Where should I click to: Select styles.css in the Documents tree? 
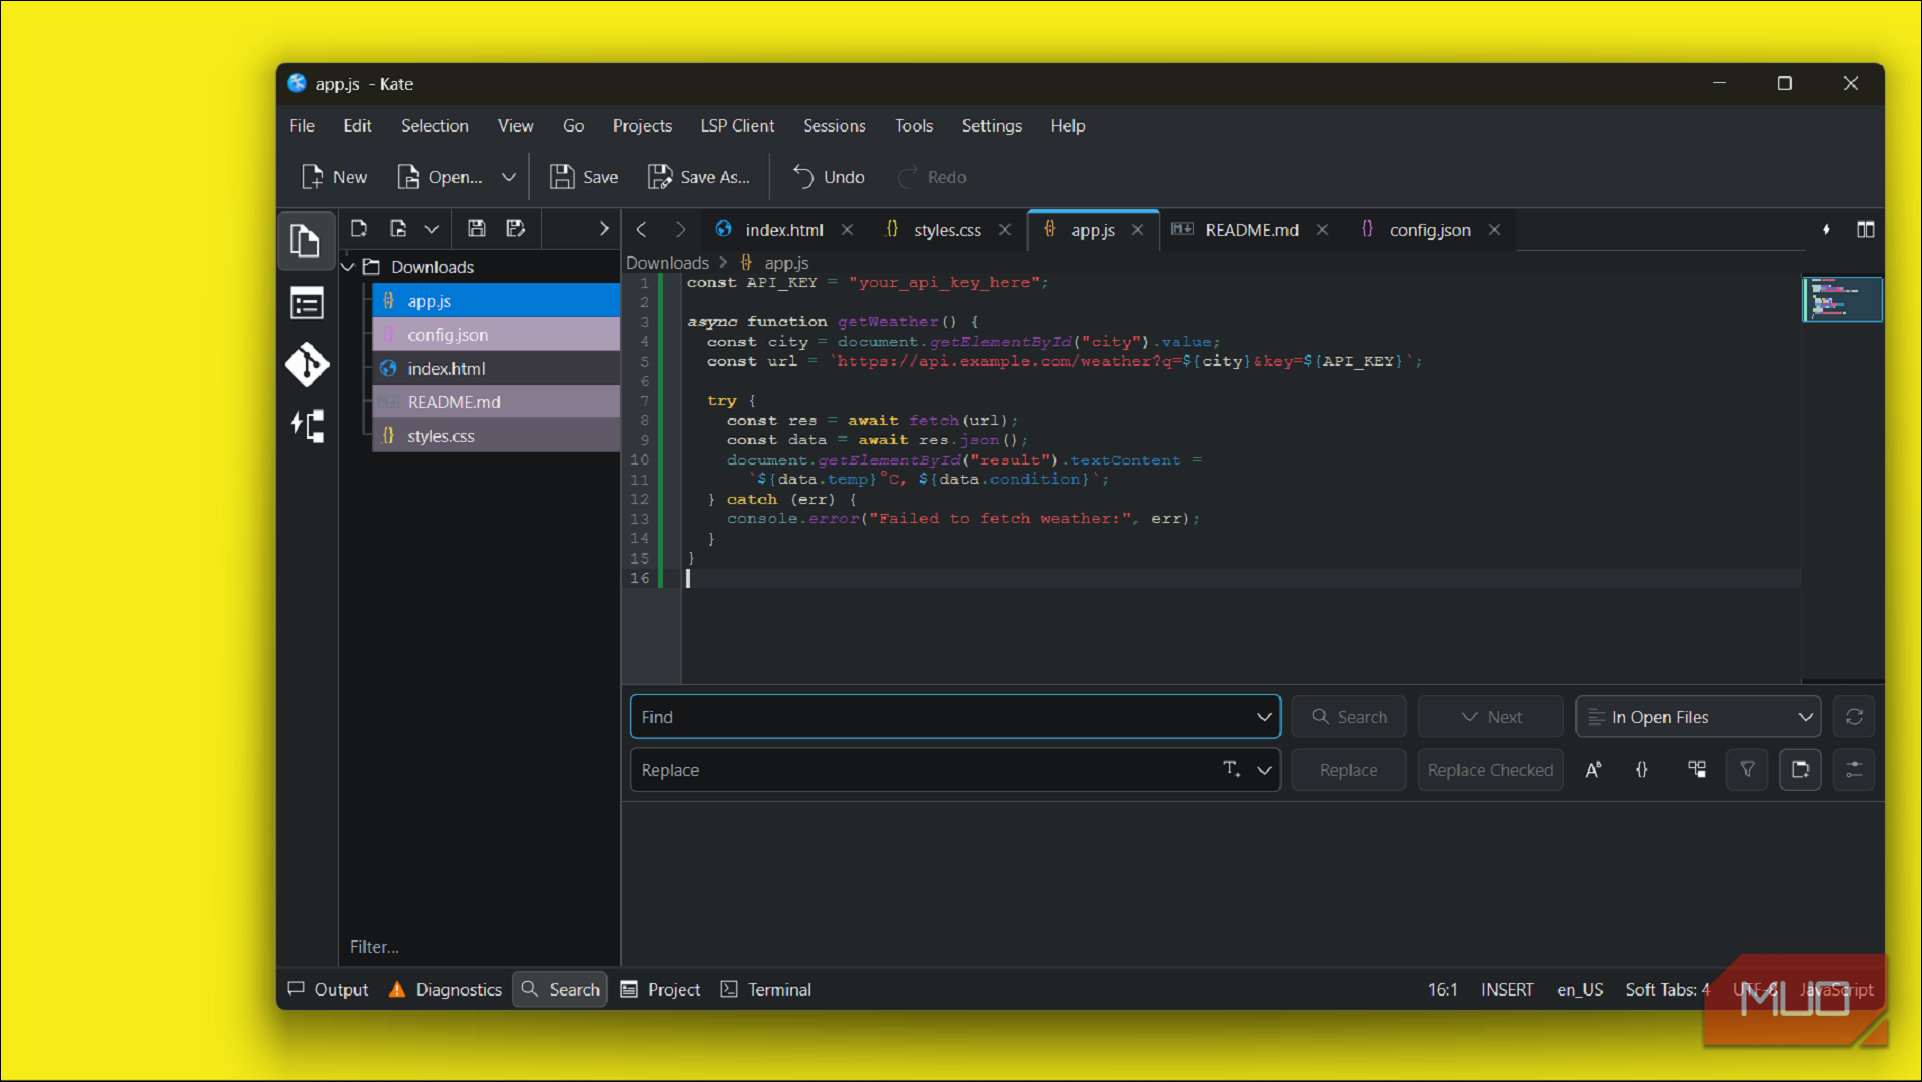coord(496,436)
